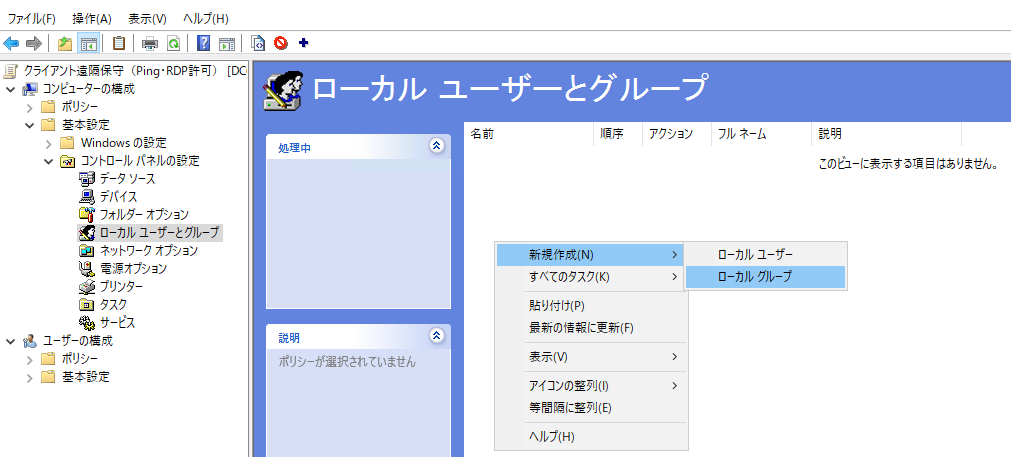Screen dimensions: 1011x457
Task: Choose 新規作成(N) in context menu
Action: 589,255
